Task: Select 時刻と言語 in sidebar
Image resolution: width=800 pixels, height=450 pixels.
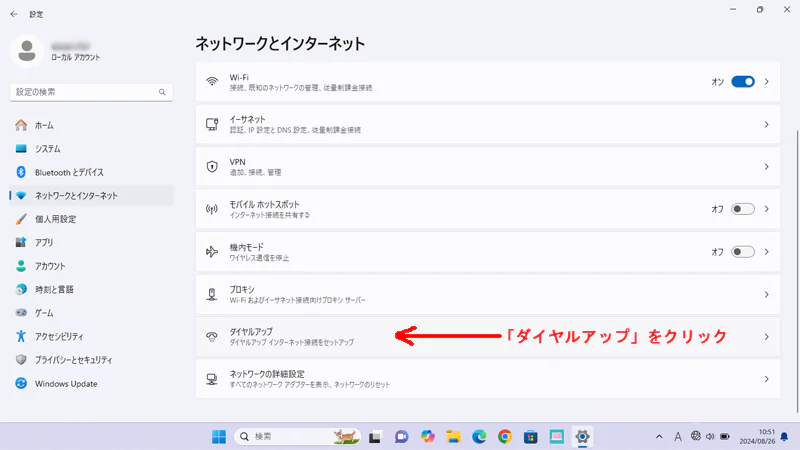Action: pyautogui.click(x=92, y=290)
